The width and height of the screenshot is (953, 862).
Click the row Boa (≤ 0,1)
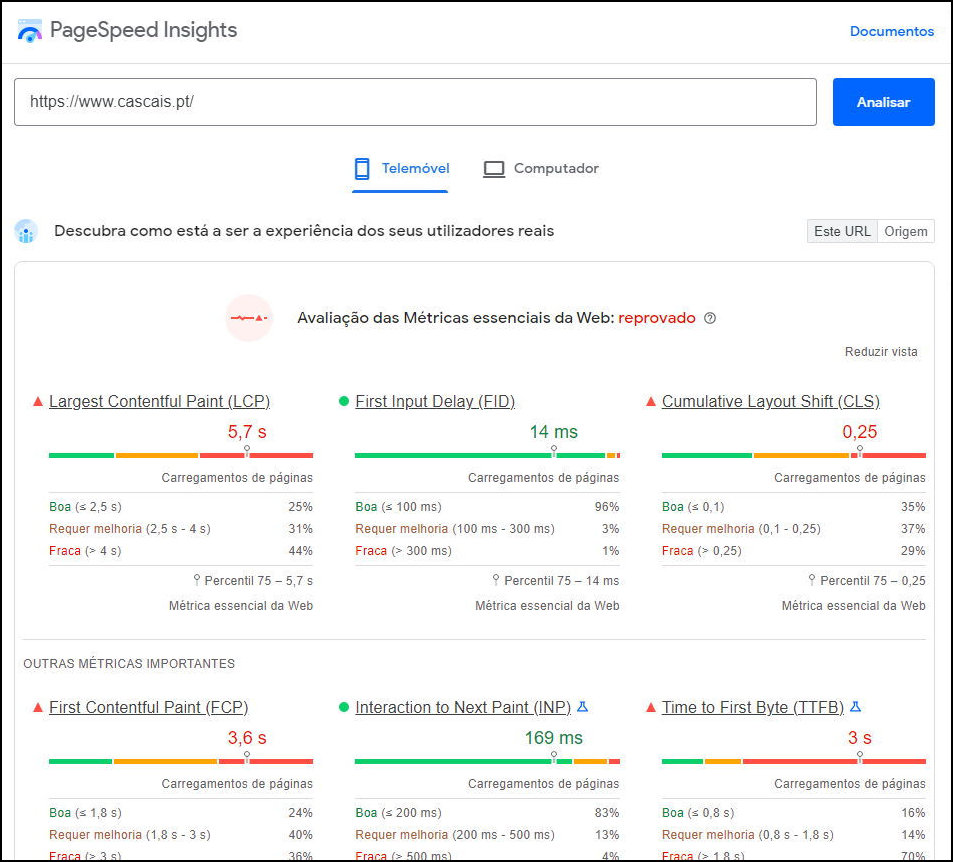[793, 506]
